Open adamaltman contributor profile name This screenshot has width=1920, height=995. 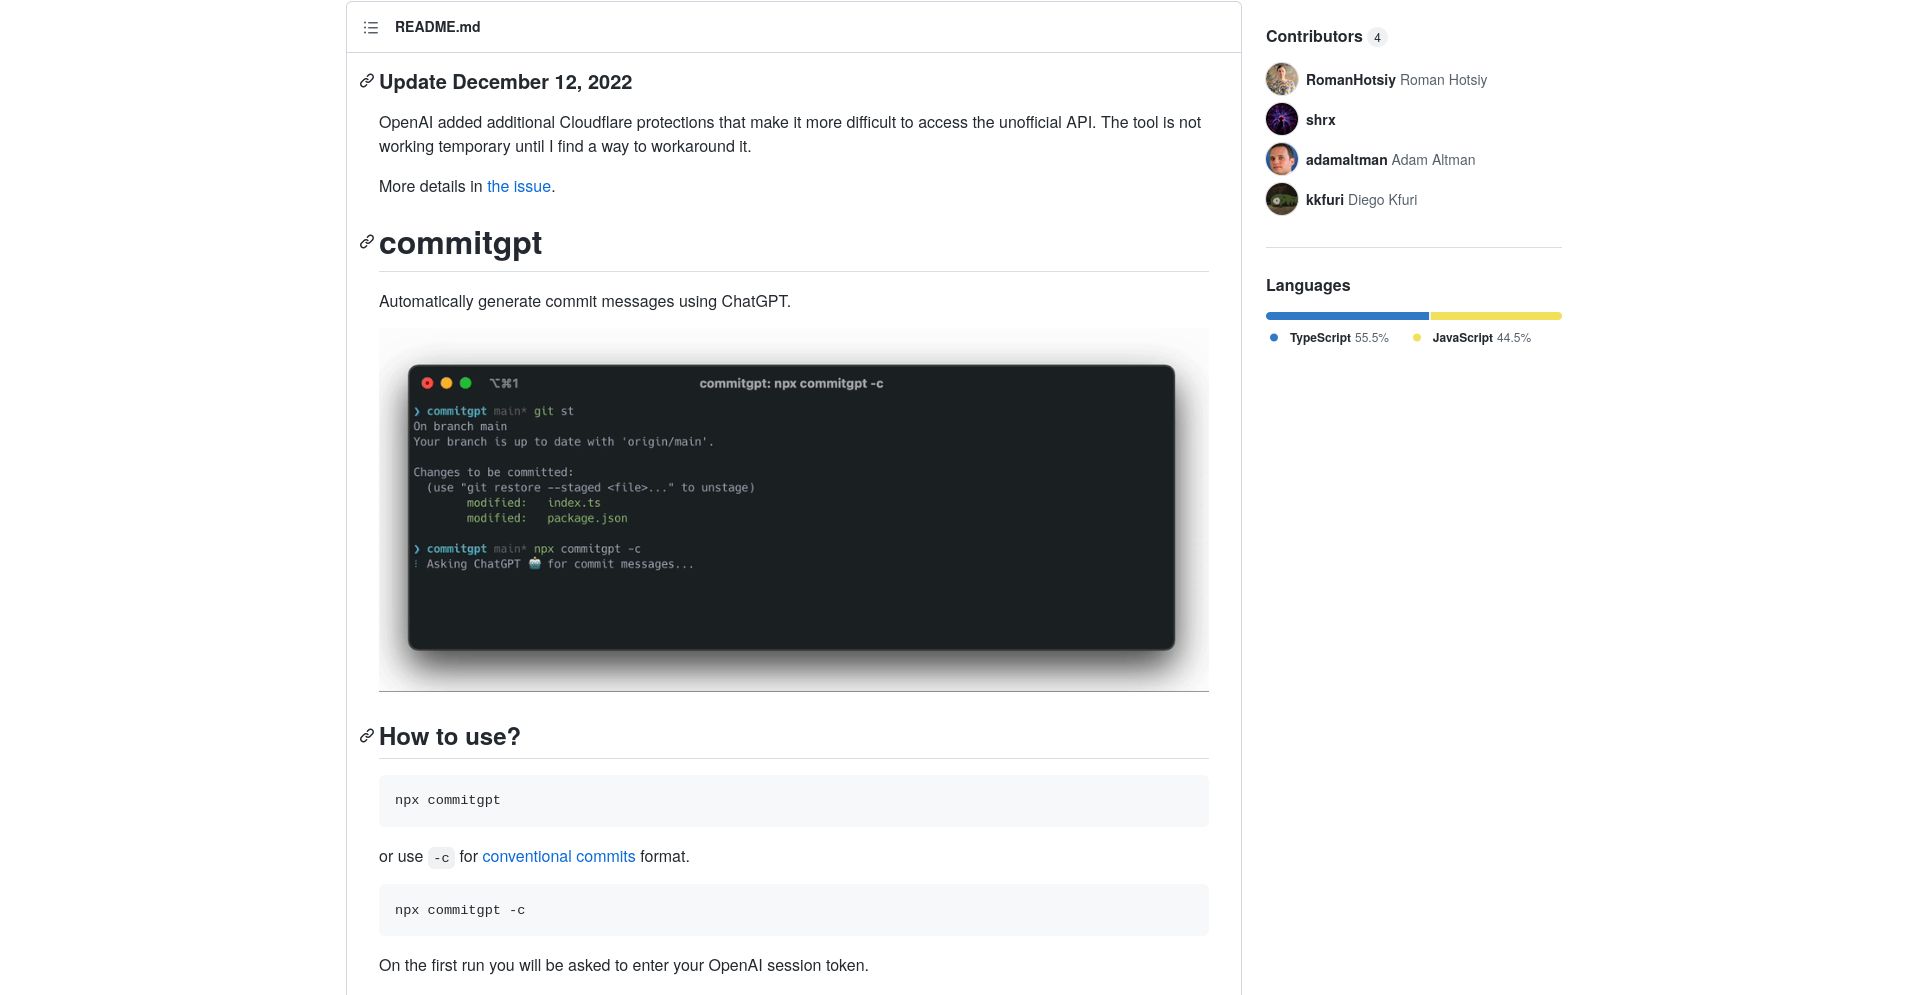pos(1347,160)
